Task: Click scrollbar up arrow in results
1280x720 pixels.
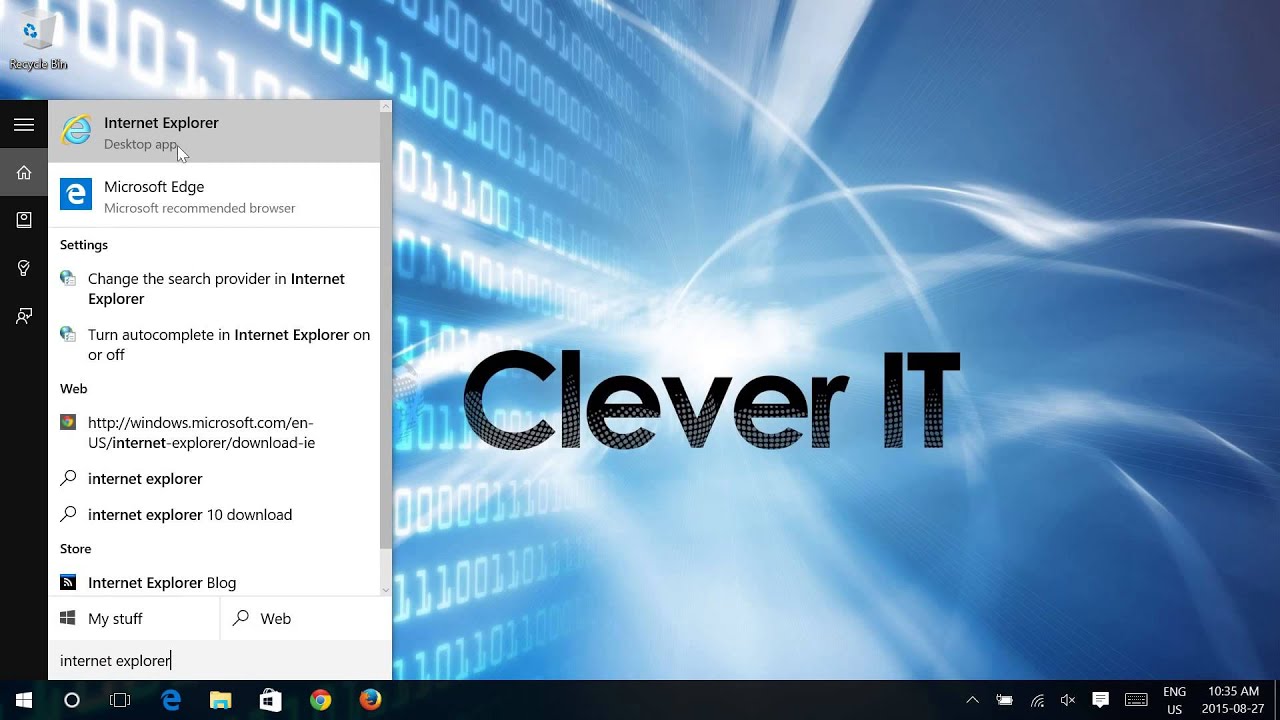Action: pyautogui.click(x=386, y=106)
